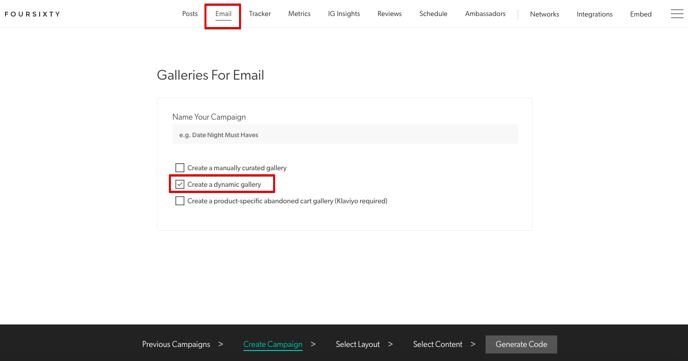Go to the Metrics tab
The image size is (688, 361).
pyautogui.click(x=299, y=14)
